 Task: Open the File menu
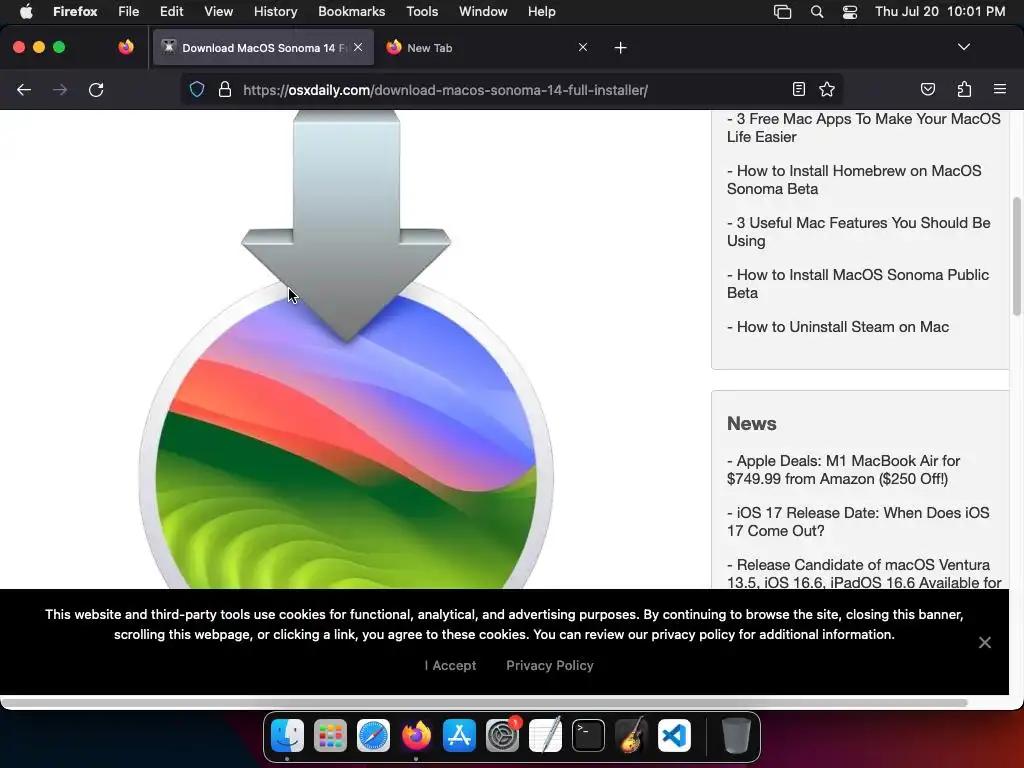coord(128,11)
